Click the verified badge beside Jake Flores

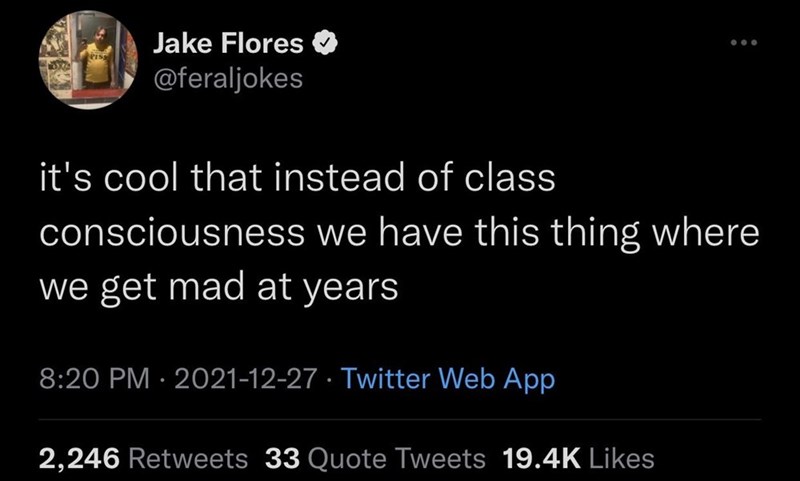click(x=325, y=45)
